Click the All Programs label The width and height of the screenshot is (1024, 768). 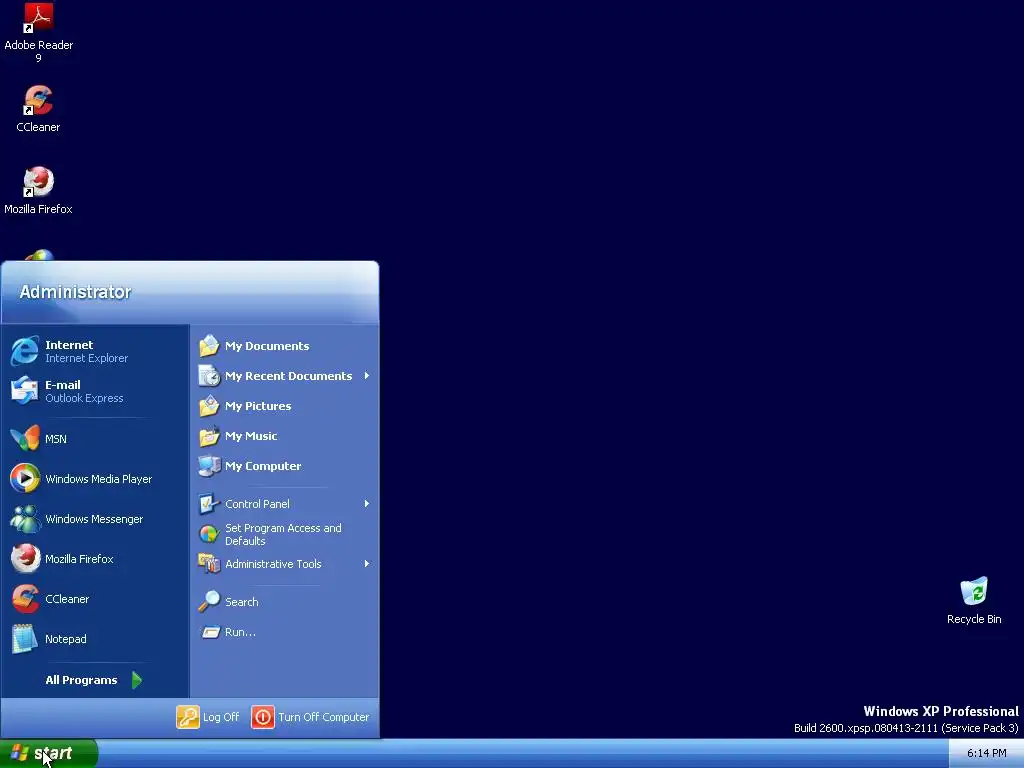coord(81,680)
